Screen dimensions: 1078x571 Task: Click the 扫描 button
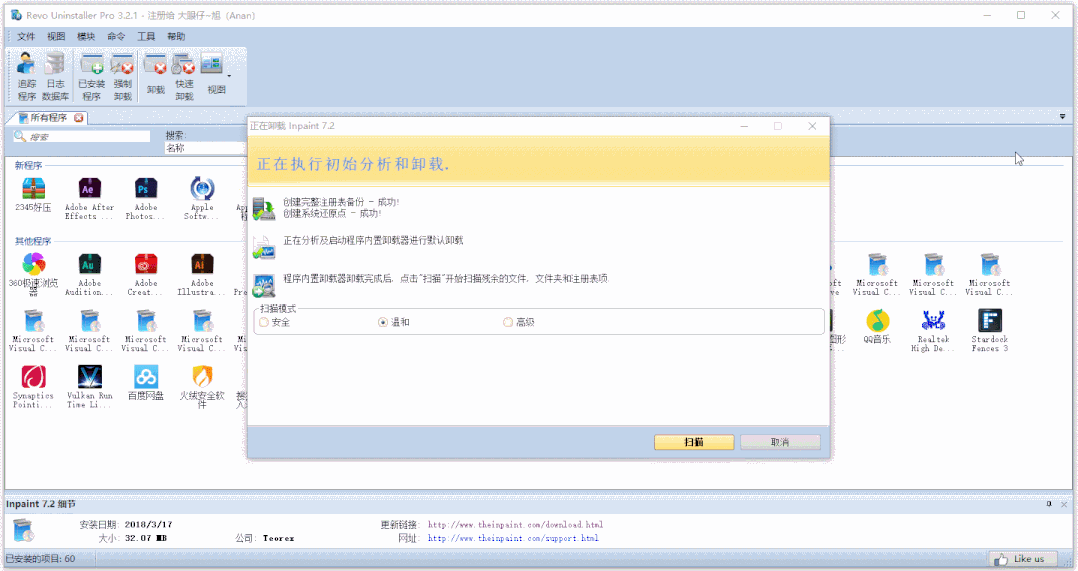click(694, 442)
